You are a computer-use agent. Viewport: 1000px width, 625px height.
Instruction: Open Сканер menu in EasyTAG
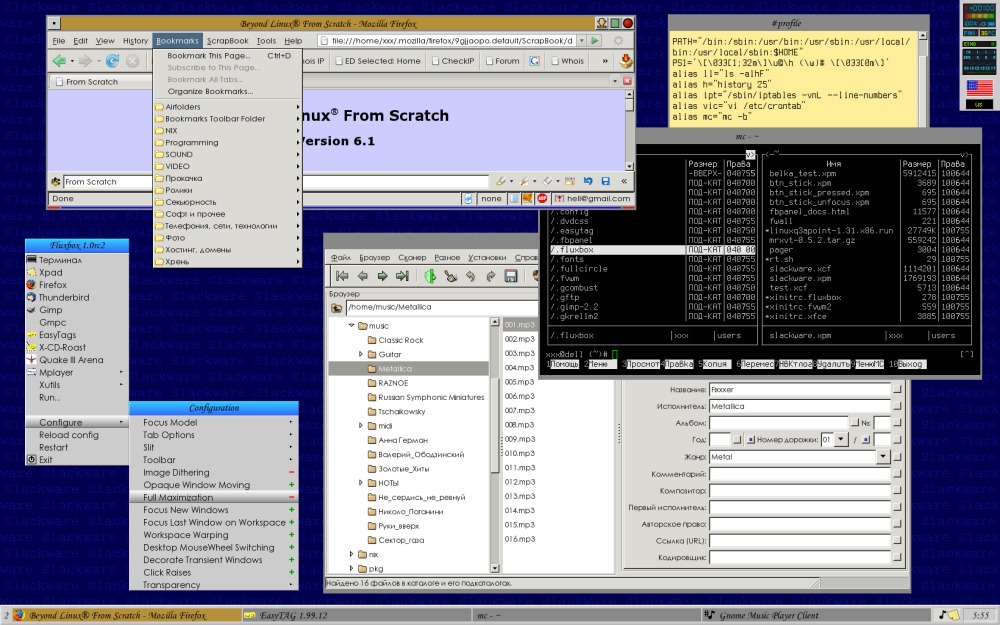tap(412, 257)
